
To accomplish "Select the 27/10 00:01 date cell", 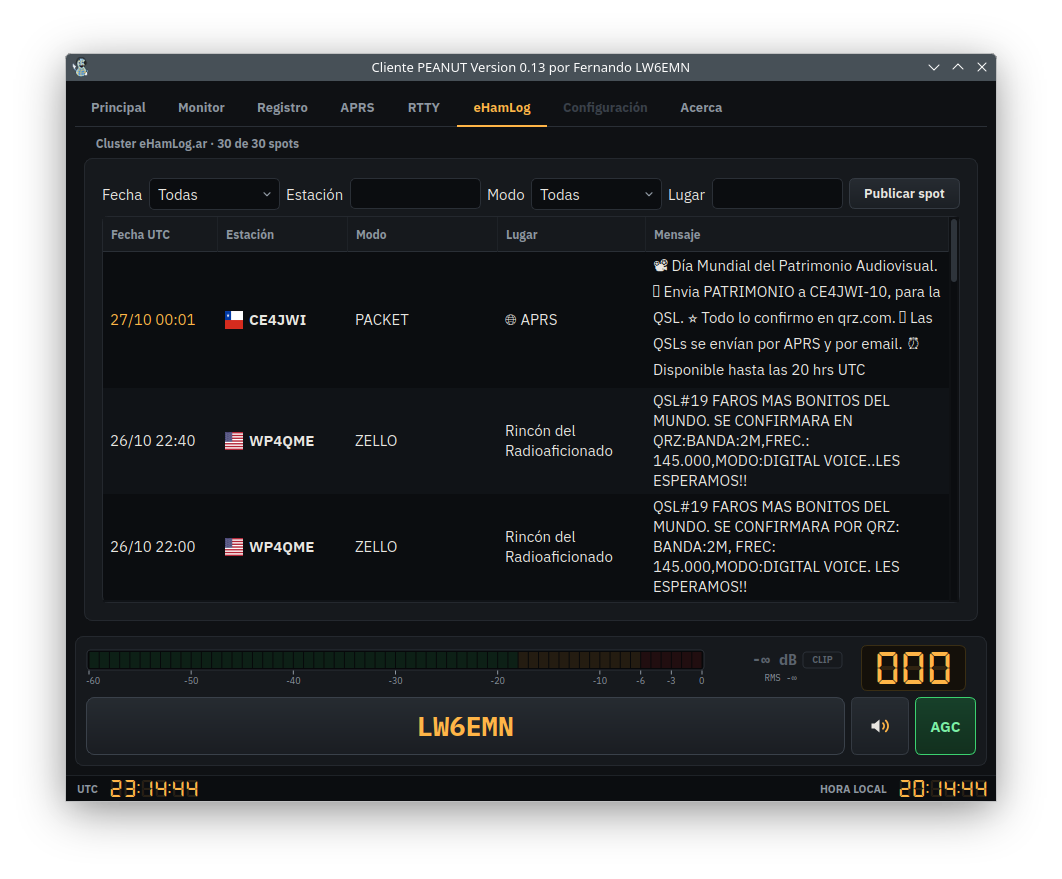I will 153,320.
